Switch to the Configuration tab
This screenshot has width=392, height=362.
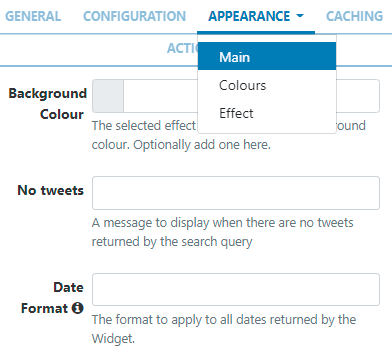point(134,16)
